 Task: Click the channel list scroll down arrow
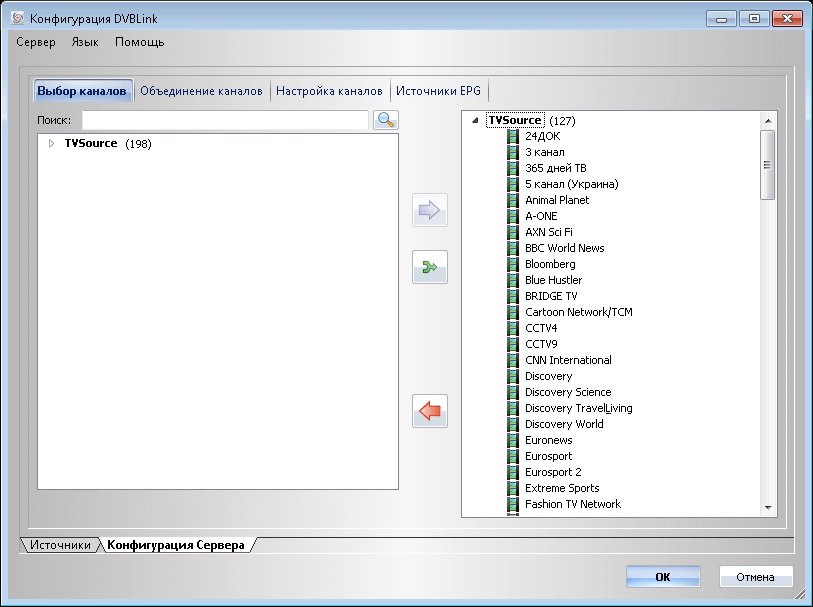(768, 508)
